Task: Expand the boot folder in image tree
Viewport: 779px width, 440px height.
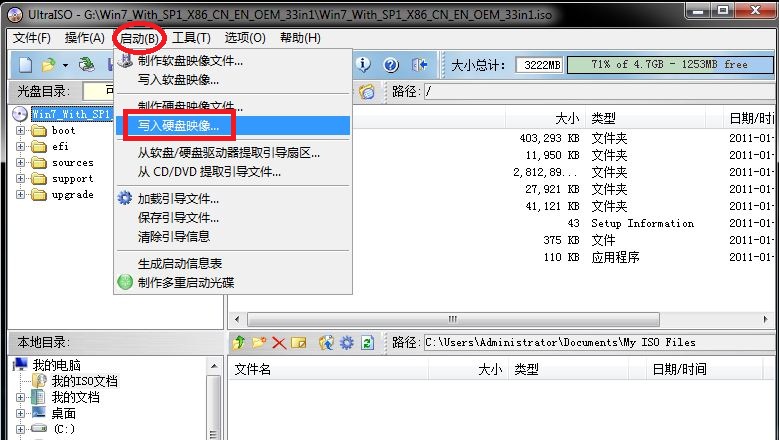Action: (22, 130)
